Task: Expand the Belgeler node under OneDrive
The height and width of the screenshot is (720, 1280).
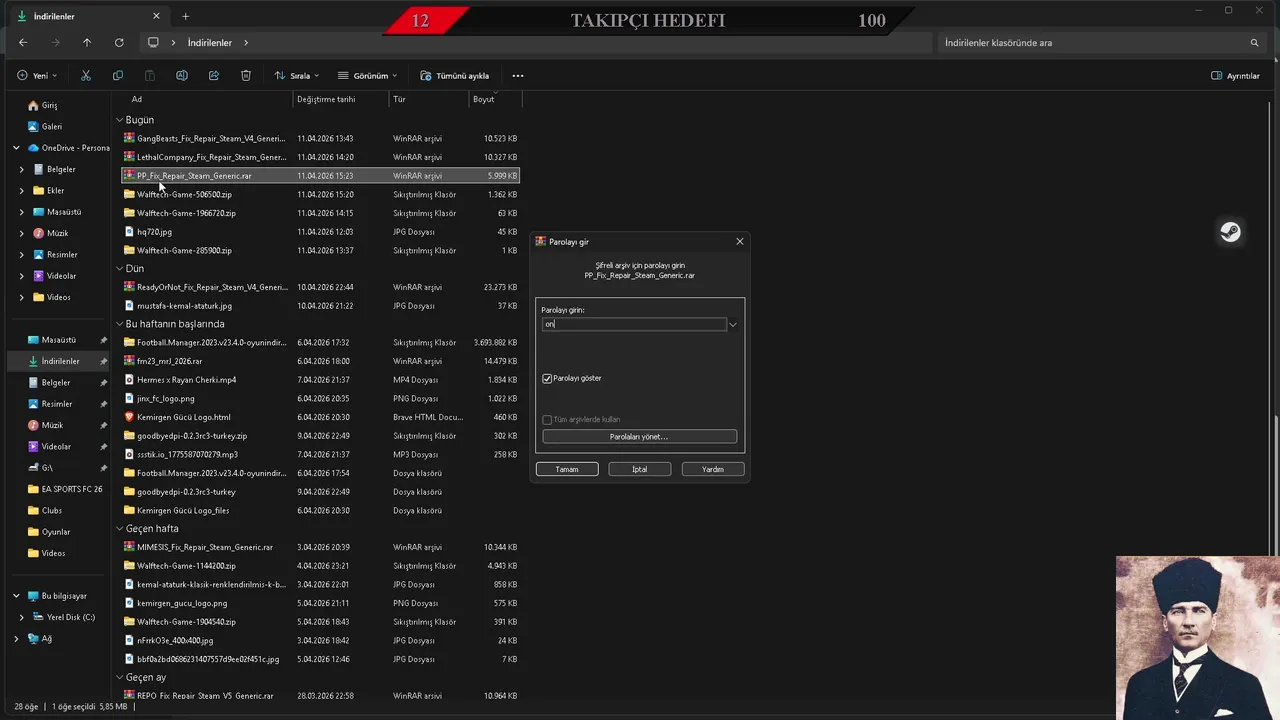Action: [x=22, y=169]
